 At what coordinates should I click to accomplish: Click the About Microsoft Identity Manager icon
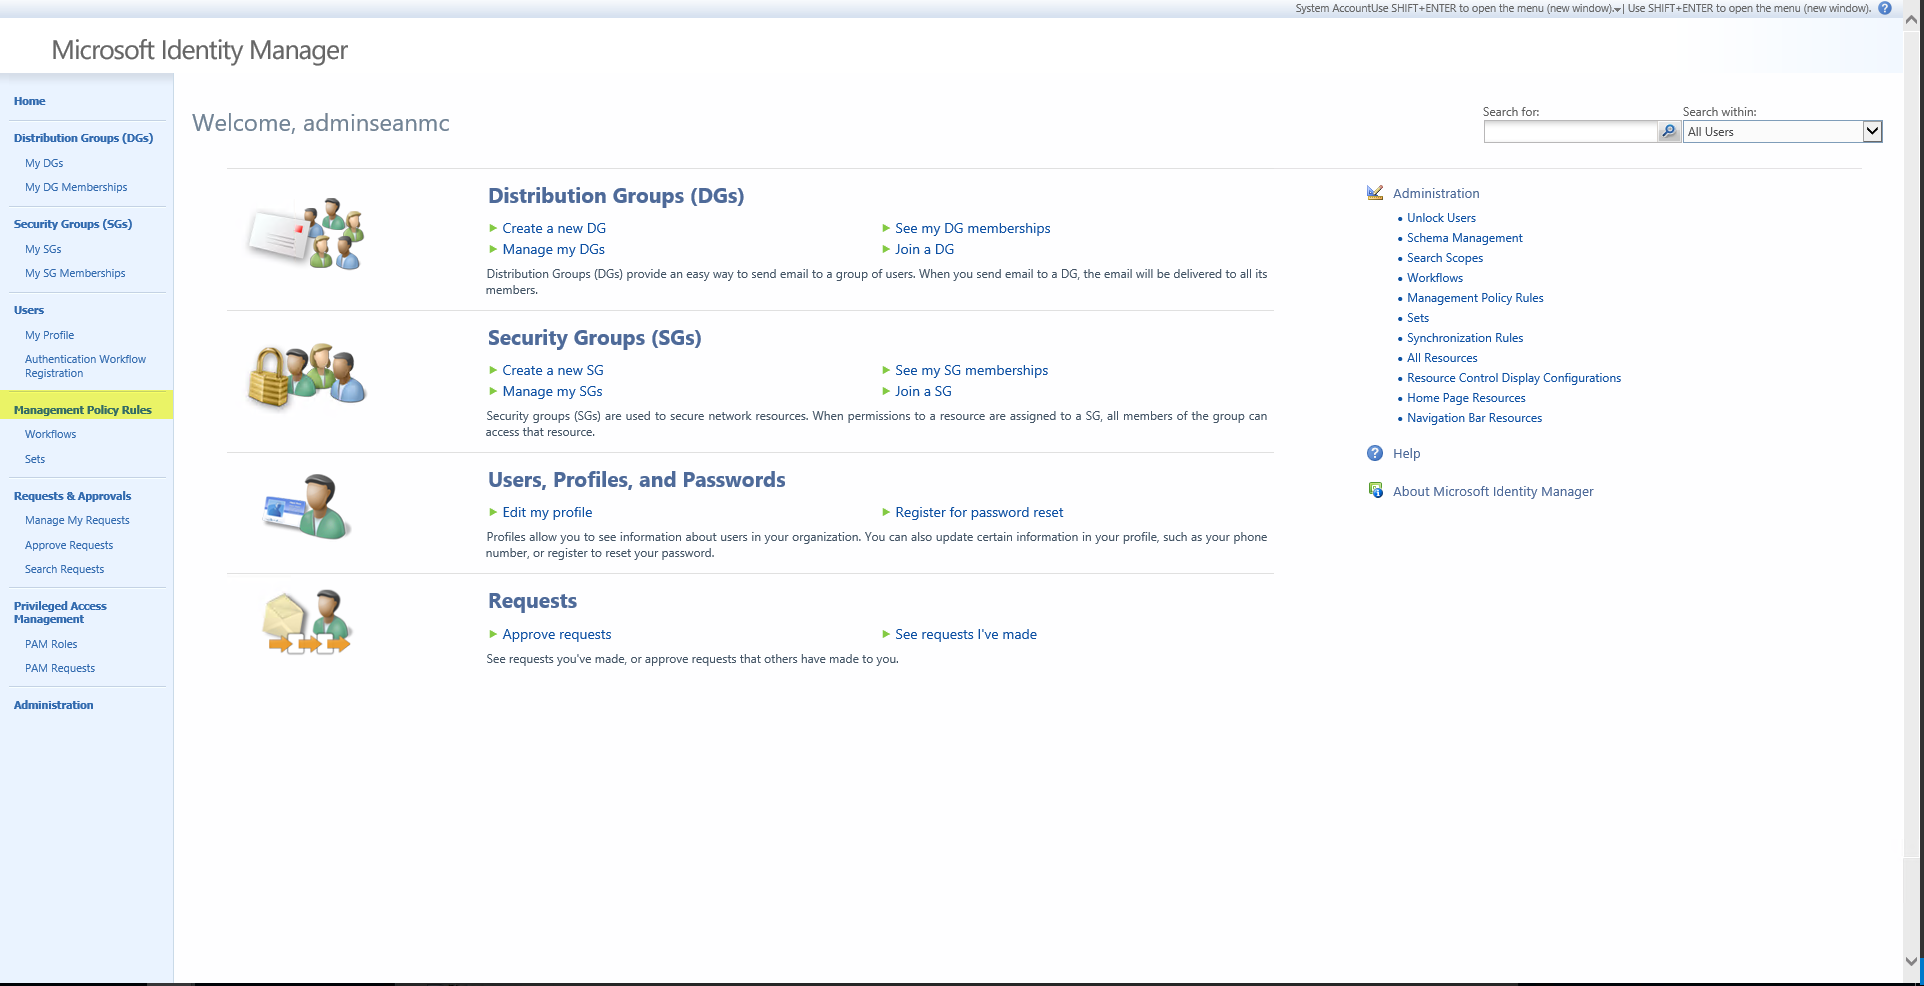tap(1376, 490)
